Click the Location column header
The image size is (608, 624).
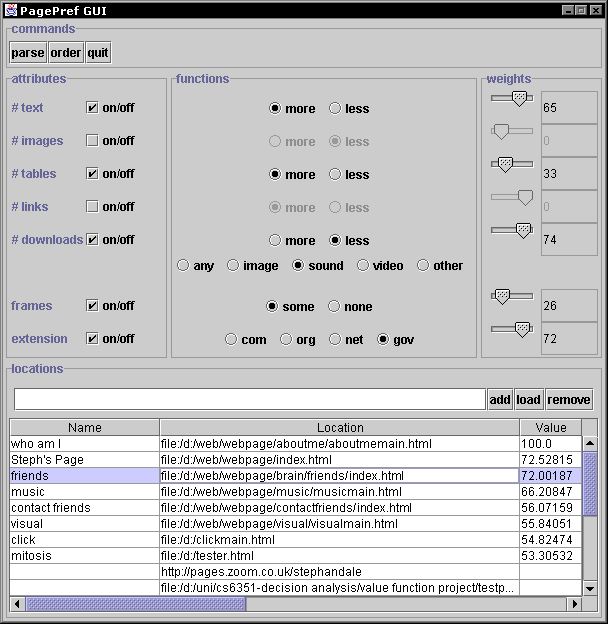click(x=340, y=427)
